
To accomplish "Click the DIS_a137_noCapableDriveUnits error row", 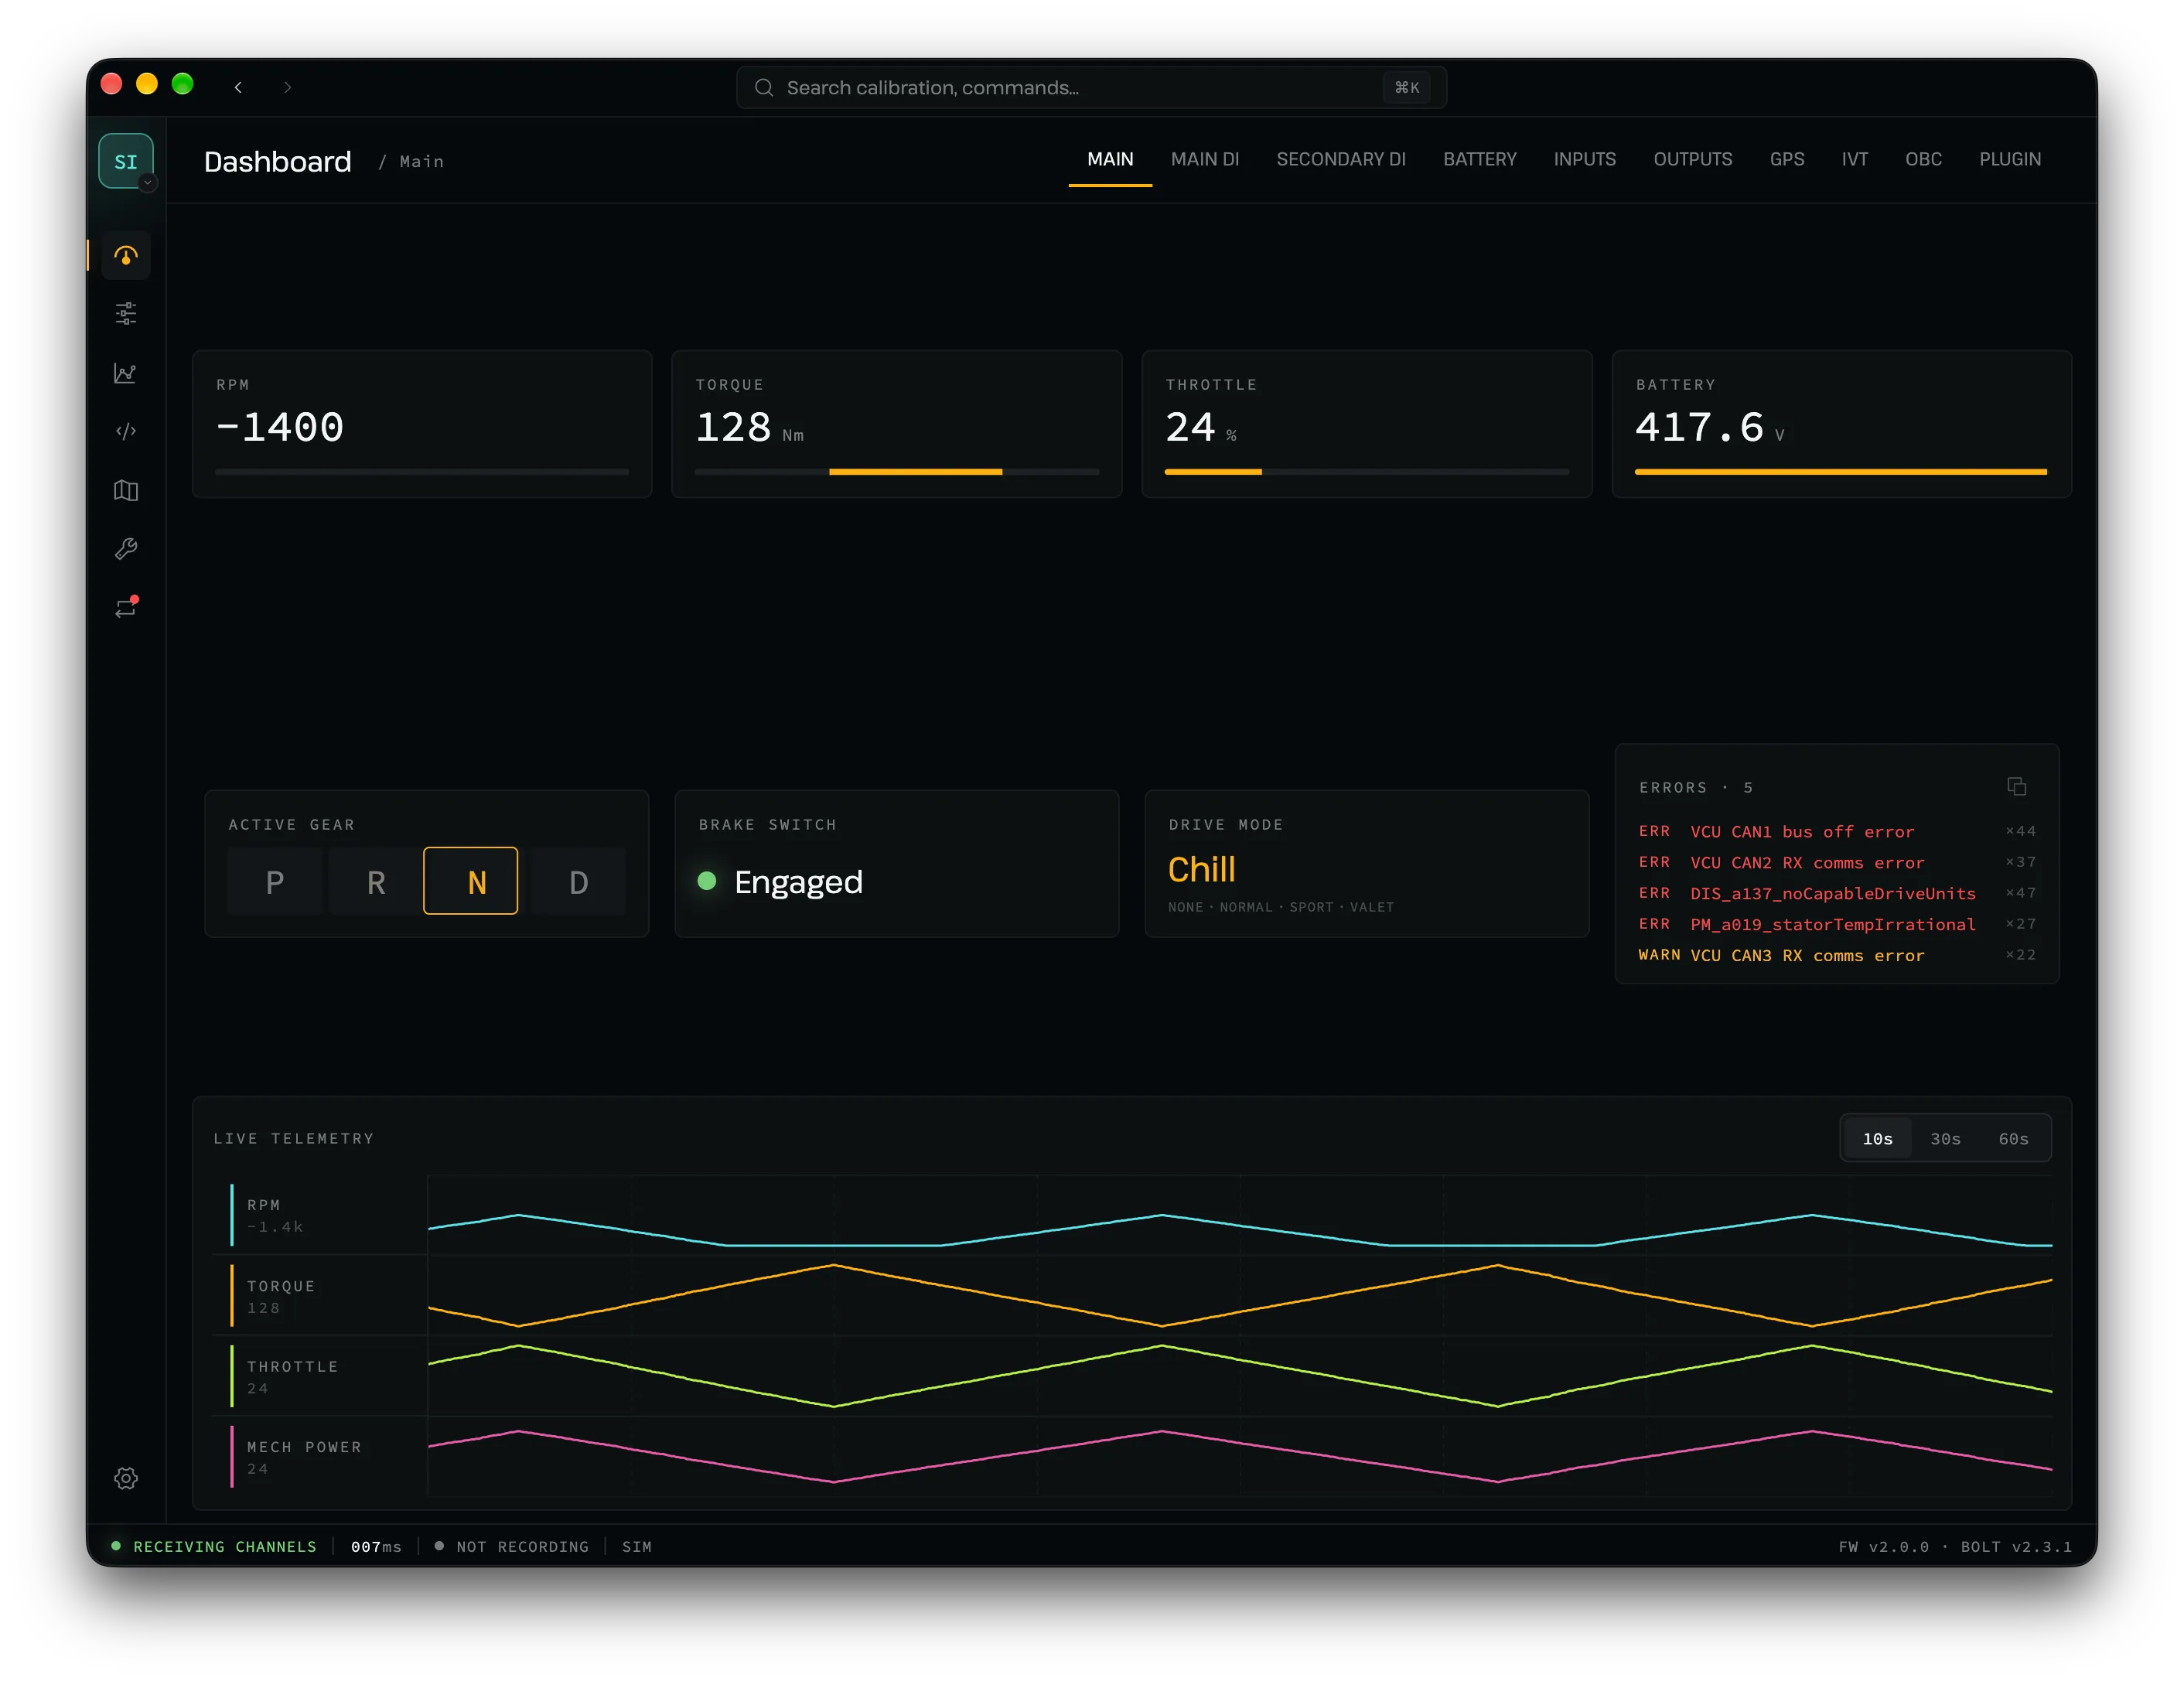I will pos(1837,893).
